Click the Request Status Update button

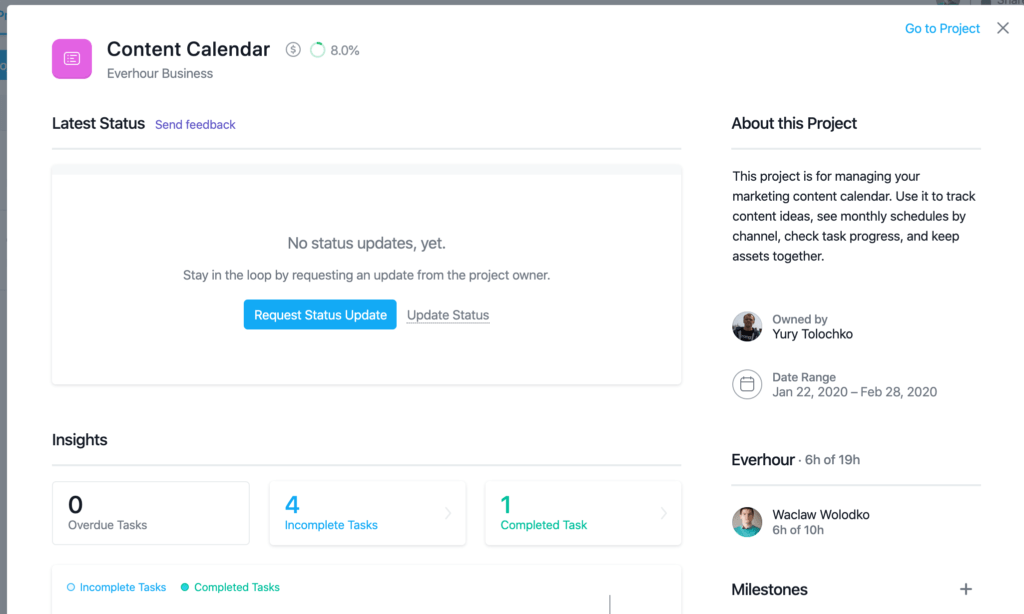pyautogui.click(x=319, y=314)
